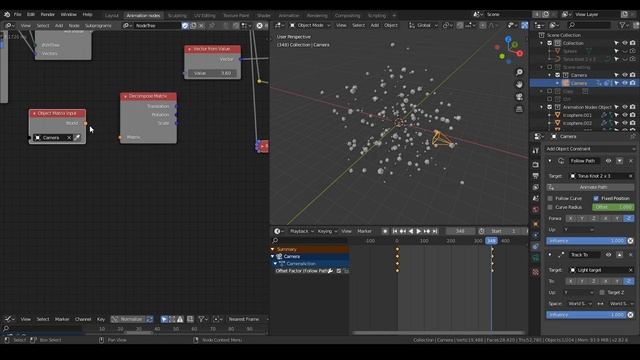Clear Light target from Track To constraint
640x360 pixels.
[630, 270]
